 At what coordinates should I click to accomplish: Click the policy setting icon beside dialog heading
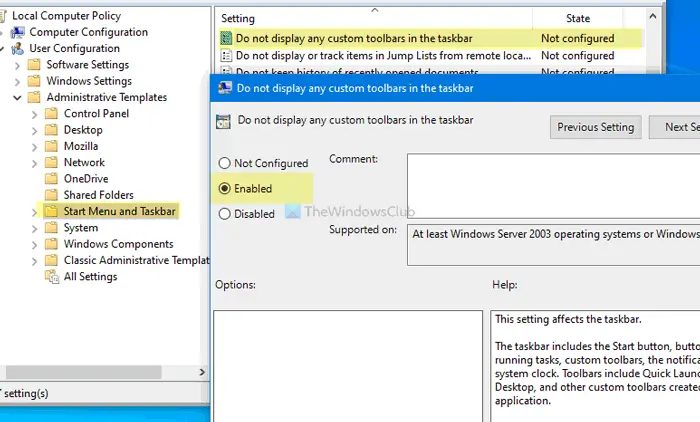223,121
